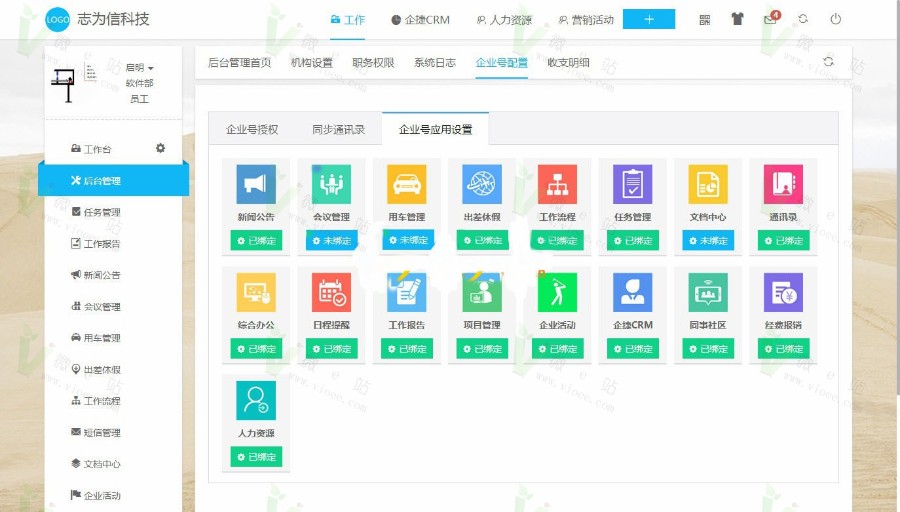Click 未绑定 button under 文档中心
Screen dimensions: 900x512
pyautogui.click(x=708, y=241)
